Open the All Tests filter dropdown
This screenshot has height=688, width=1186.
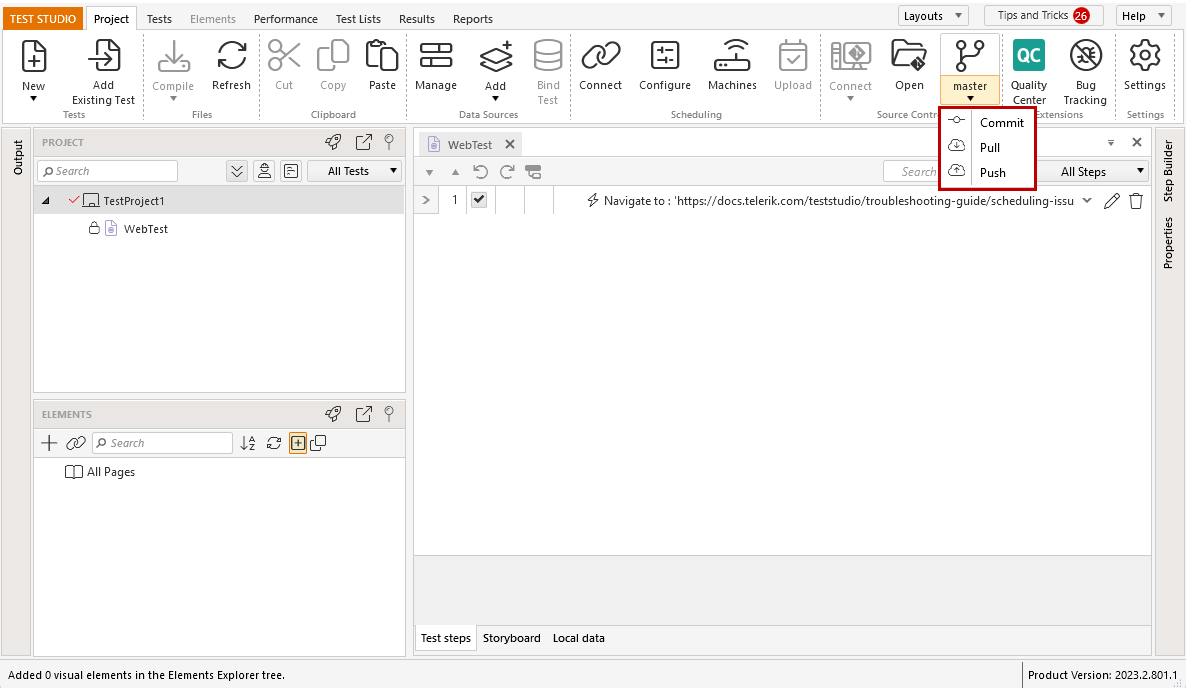tap(355, 171)
